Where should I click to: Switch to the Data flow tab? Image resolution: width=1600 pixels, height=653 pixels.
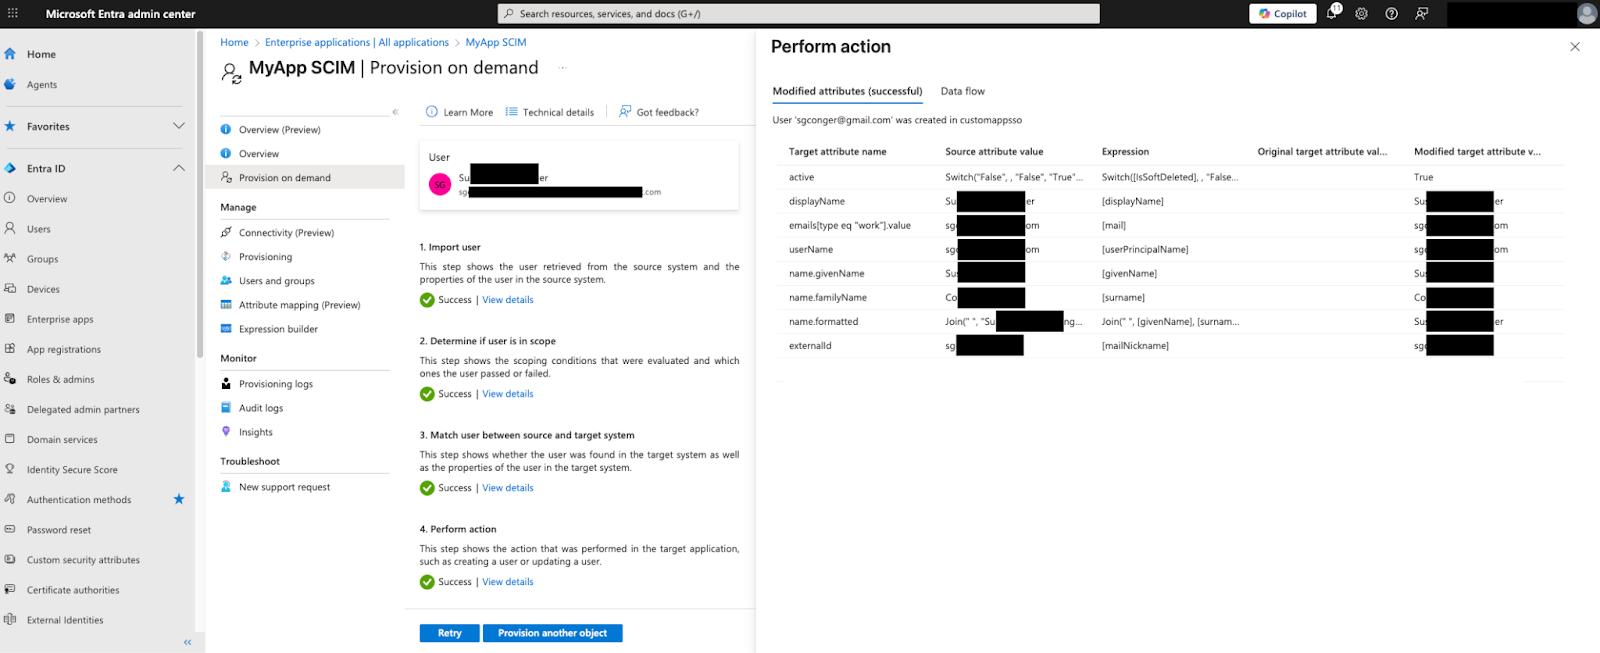(963, 91)
